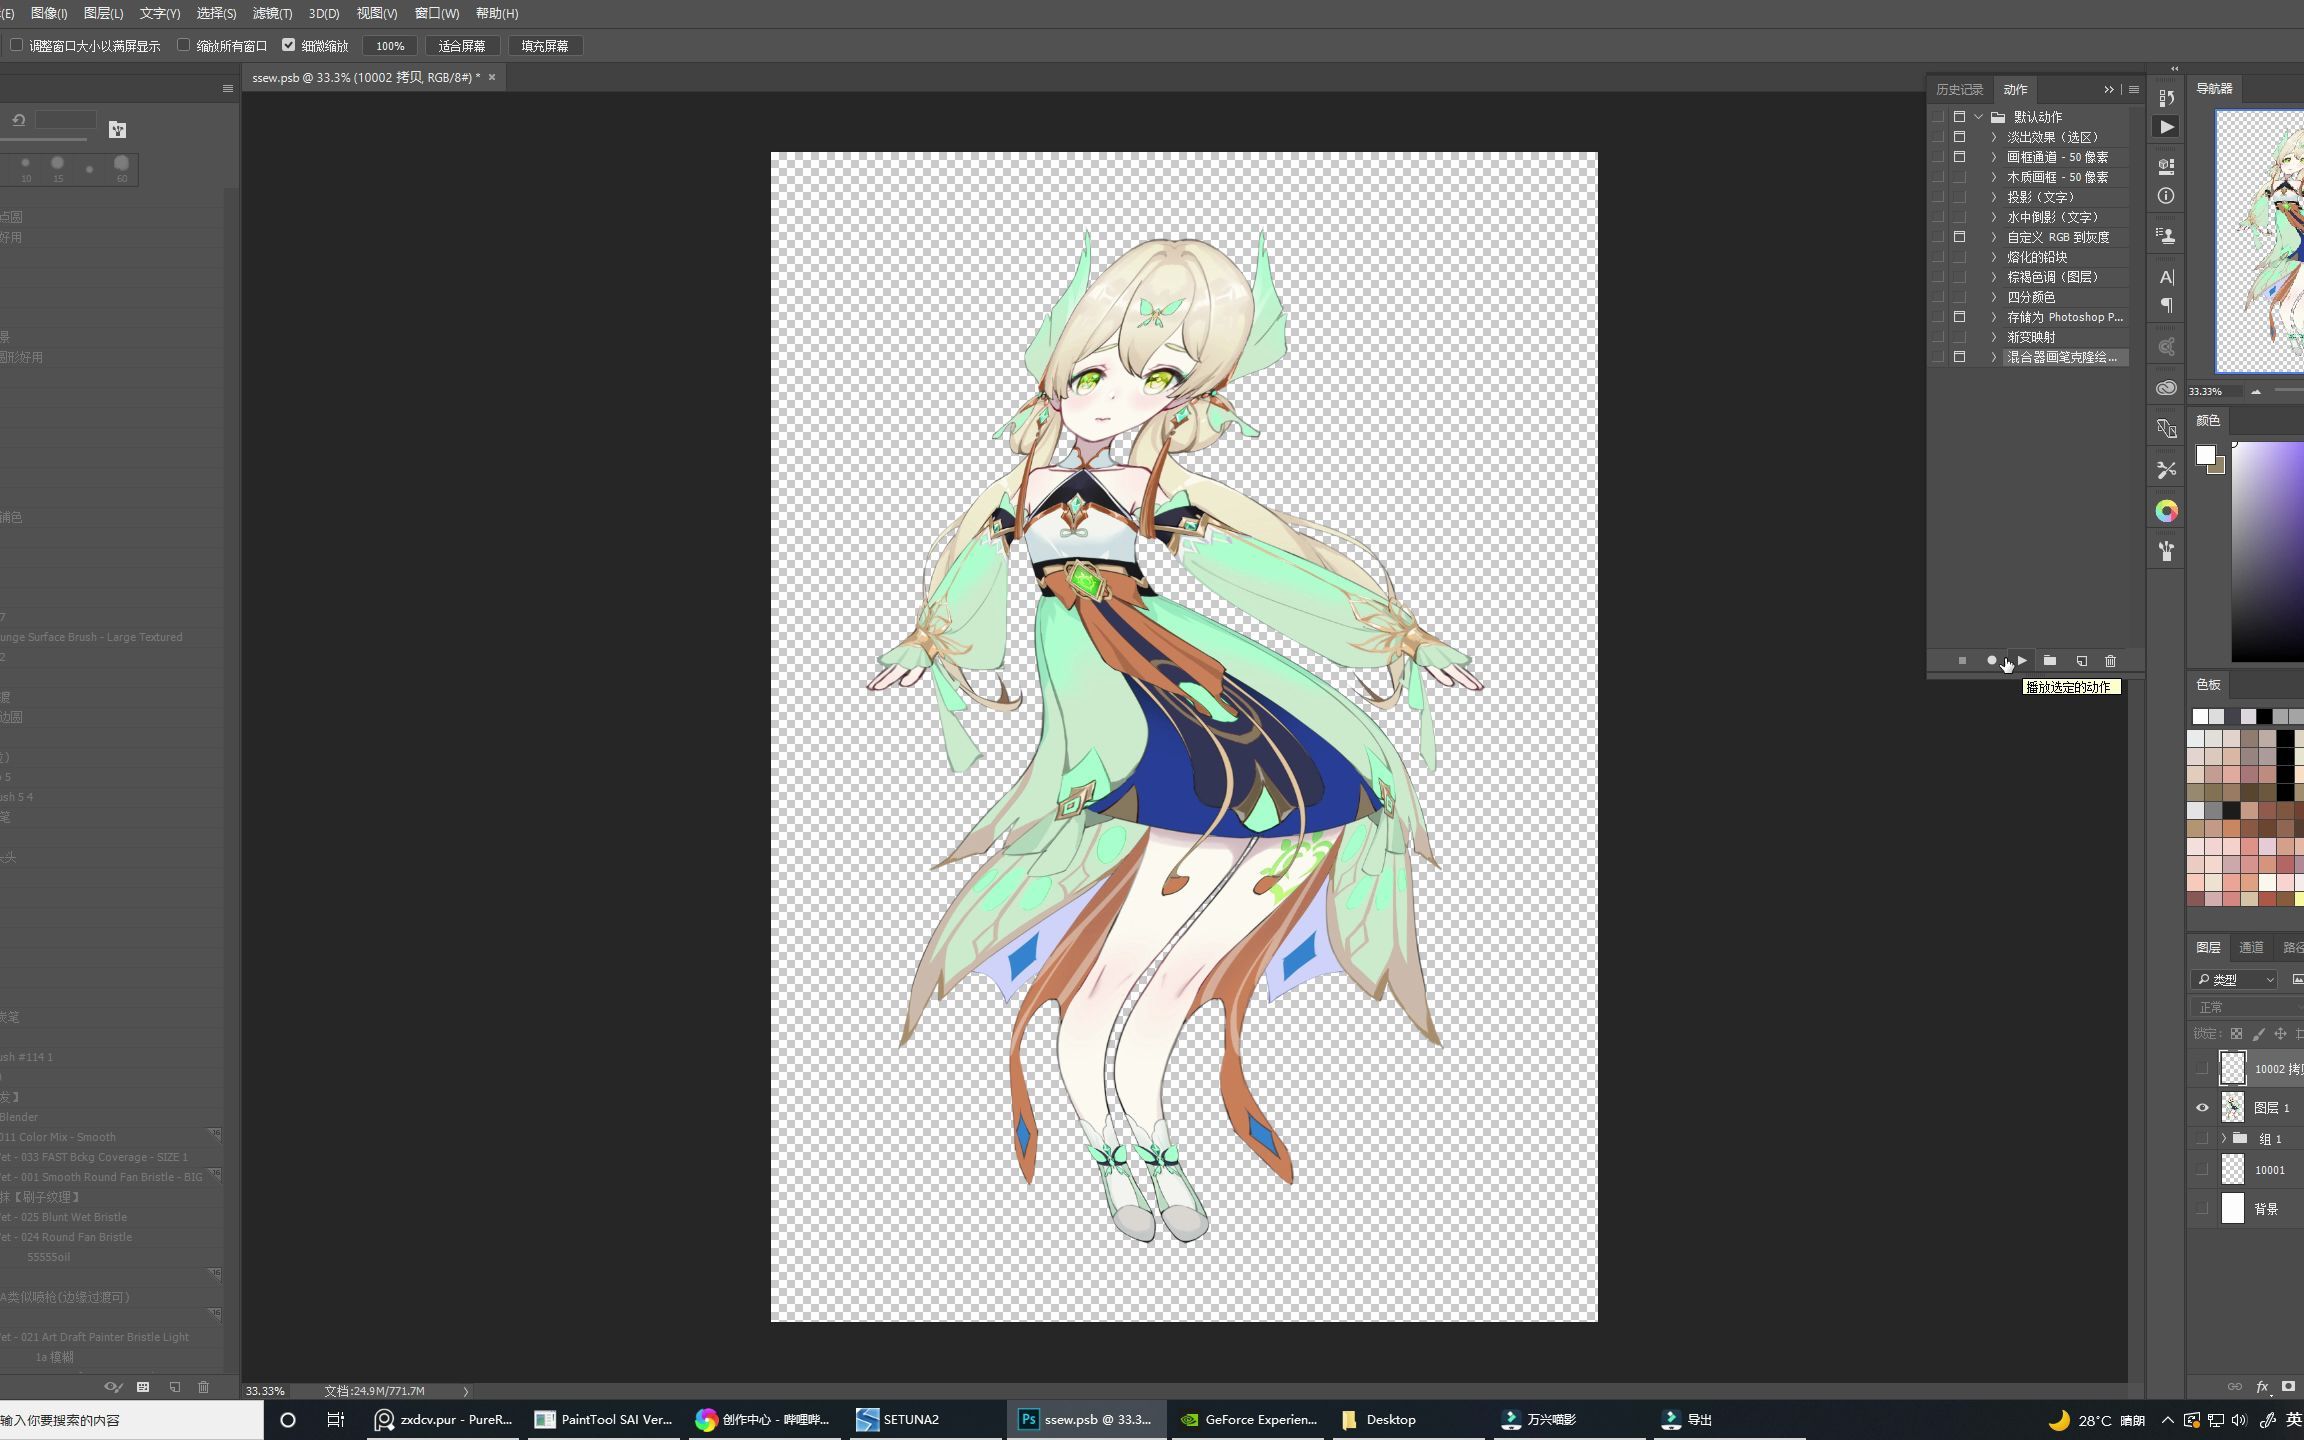Open the layer filter 类型 dropdown

pyautogui.click(x=2236, y=980)
